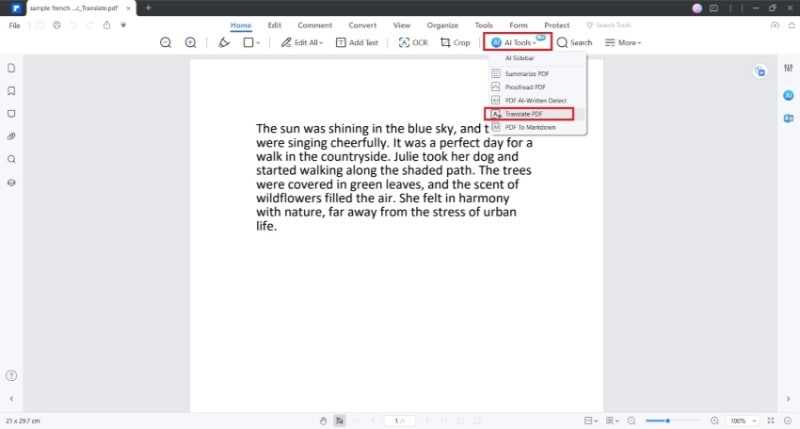Click the share icon in quick access bar

107,25
